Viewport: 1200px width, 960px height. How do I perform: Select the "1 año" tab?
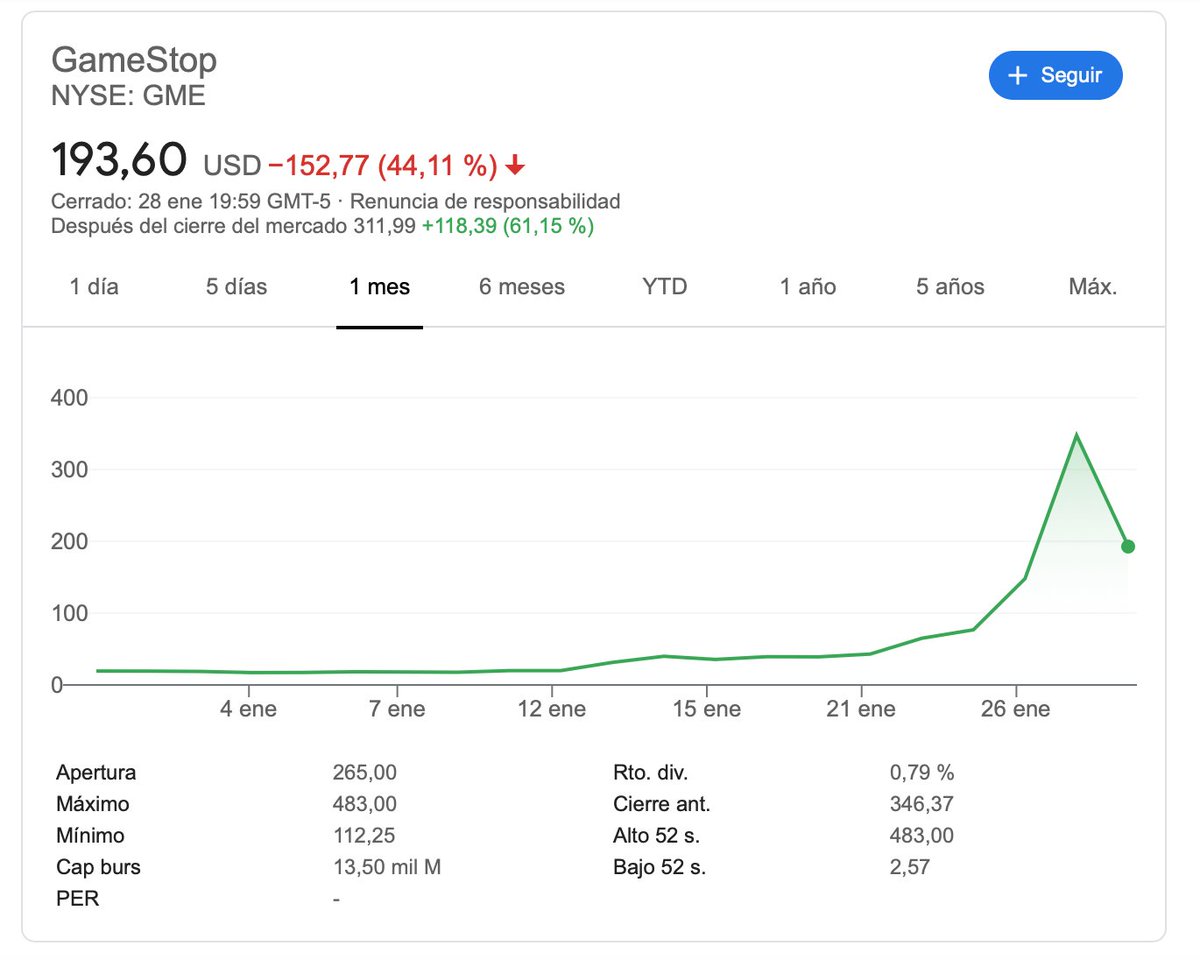(806, 287)
